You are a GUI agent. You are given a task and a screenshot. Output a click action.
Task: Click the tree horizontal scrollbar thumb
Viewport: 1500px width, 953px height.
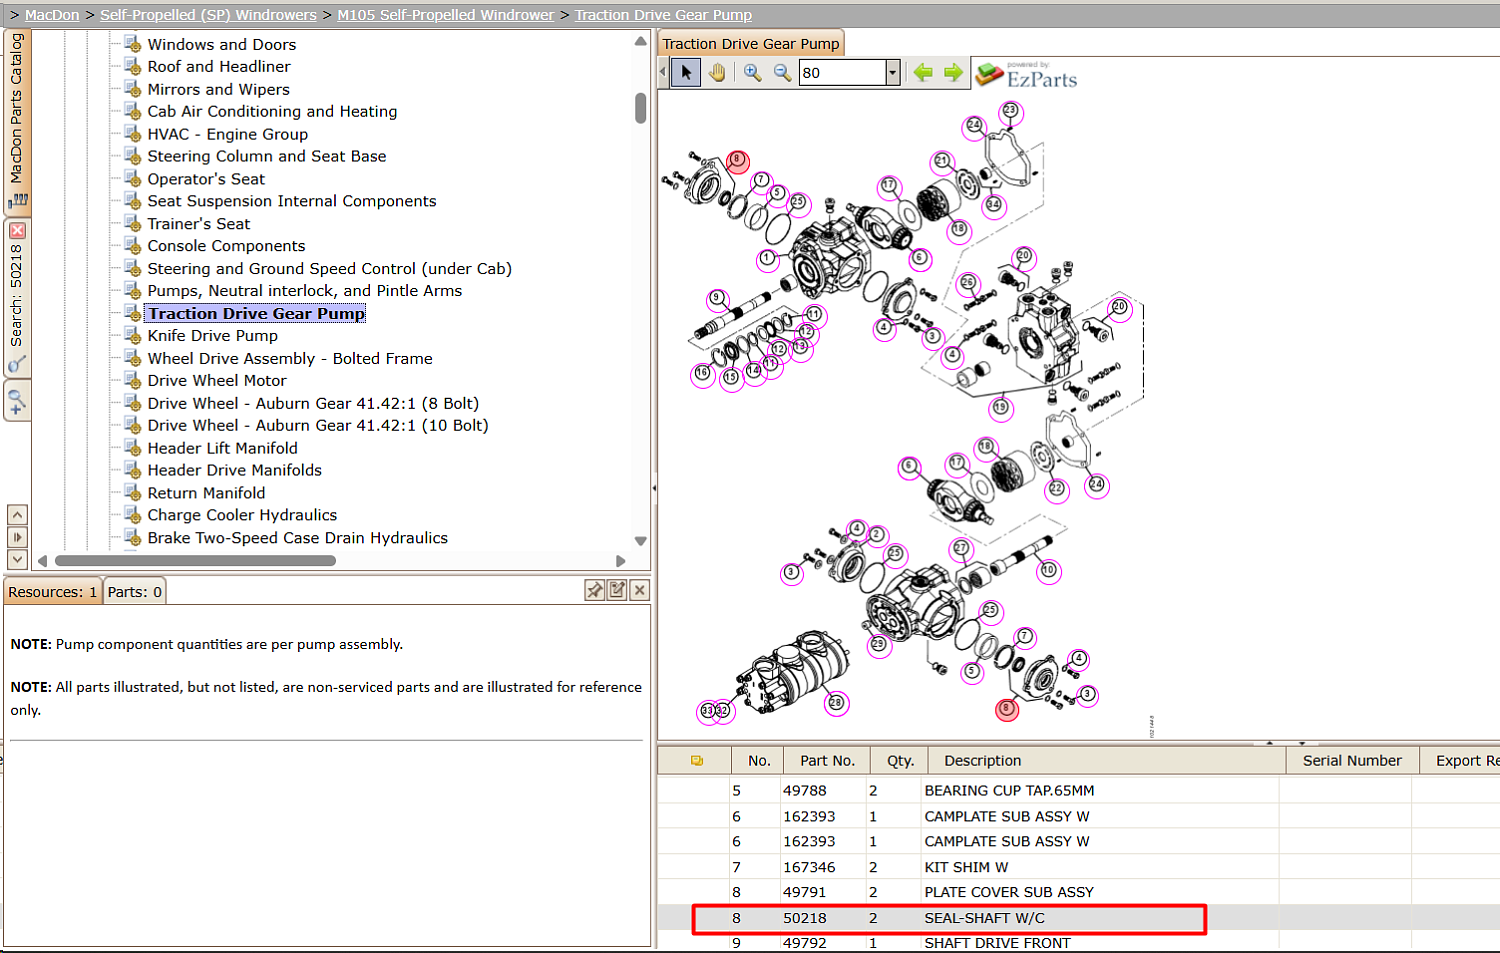point(195,561)
